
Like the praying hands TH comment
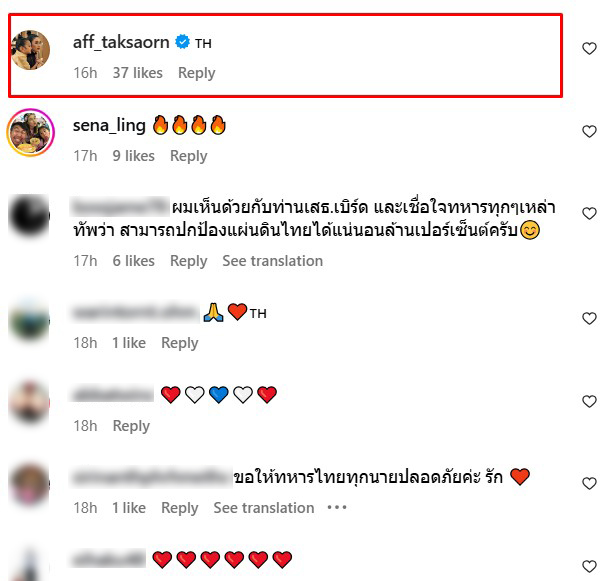589,319
